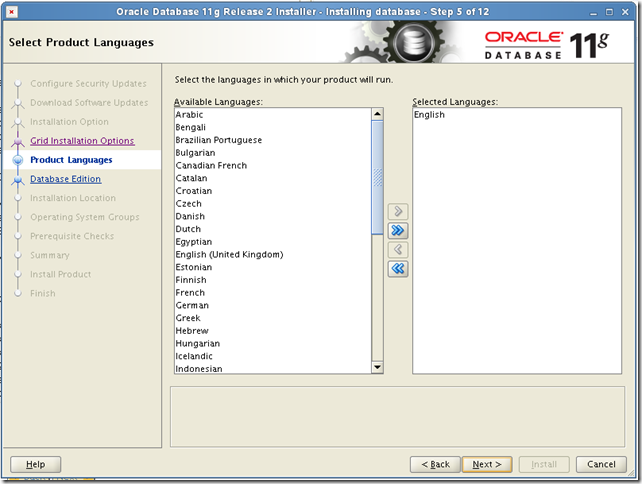Click the Available Languages scrollbar thumb
This screenshot has width=642, height=484.
377,177
